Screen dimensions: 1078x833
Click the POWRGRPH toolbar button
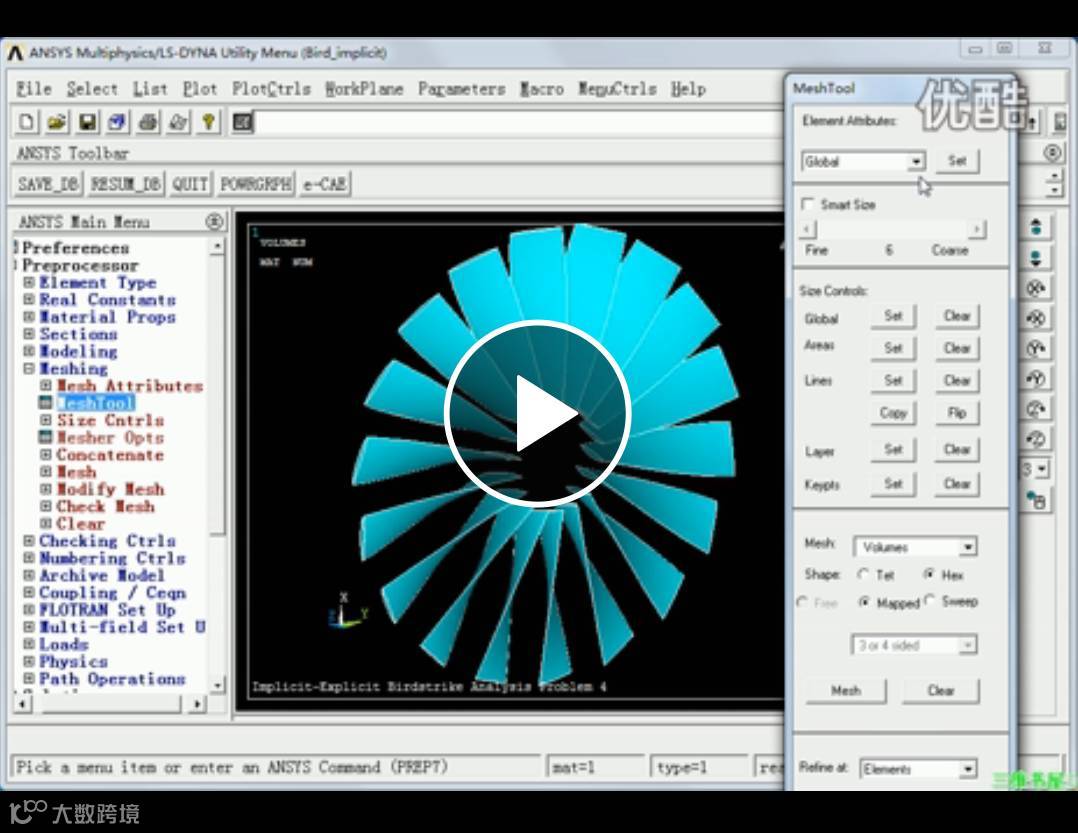click(256, 184)
